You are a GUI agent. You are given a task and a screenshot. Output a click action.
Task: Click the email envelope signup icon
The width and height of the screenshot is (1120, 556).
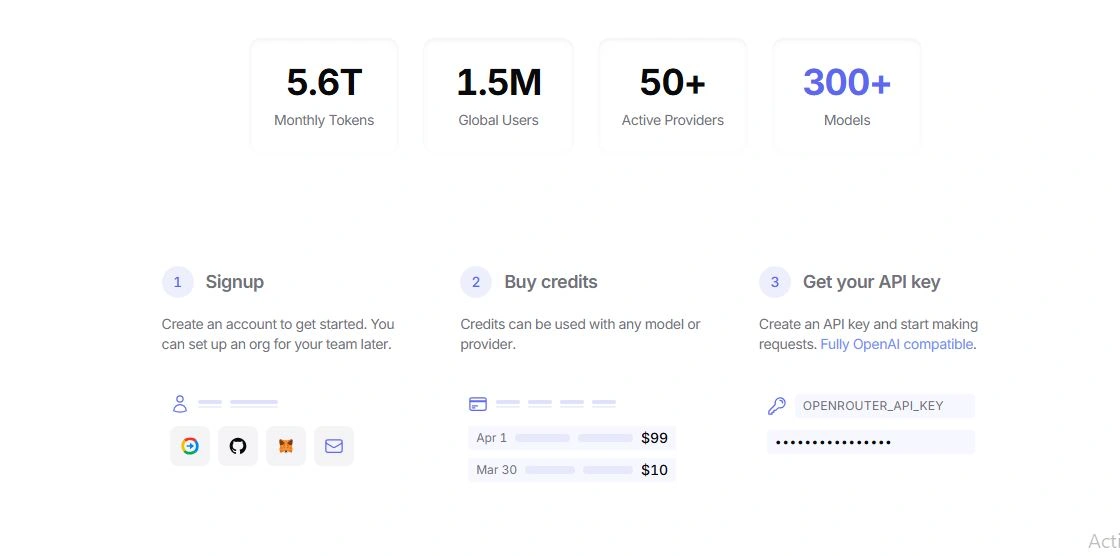[334, 446]
